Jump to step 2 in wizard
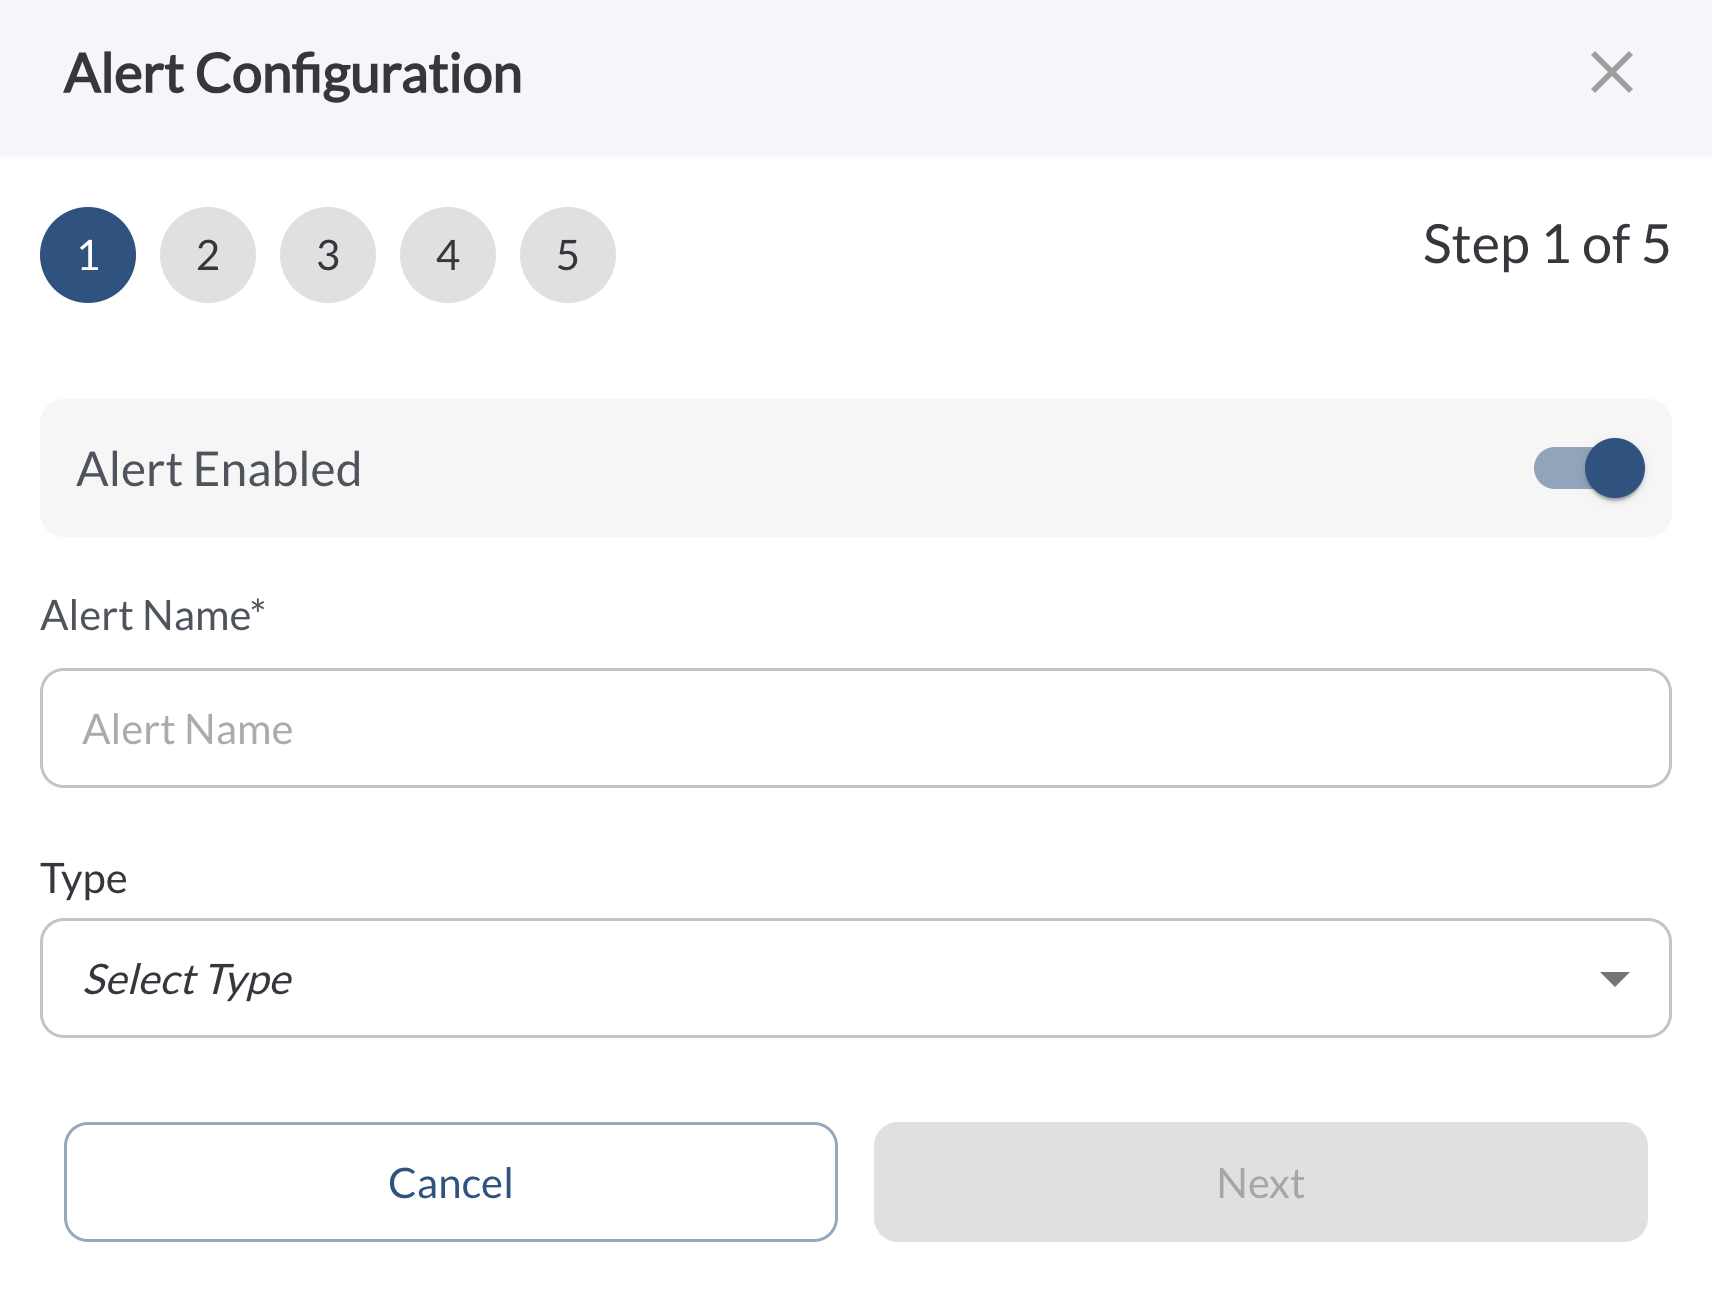The height and width of the screenshot is (1290, 1712). (x=208, y=255)
